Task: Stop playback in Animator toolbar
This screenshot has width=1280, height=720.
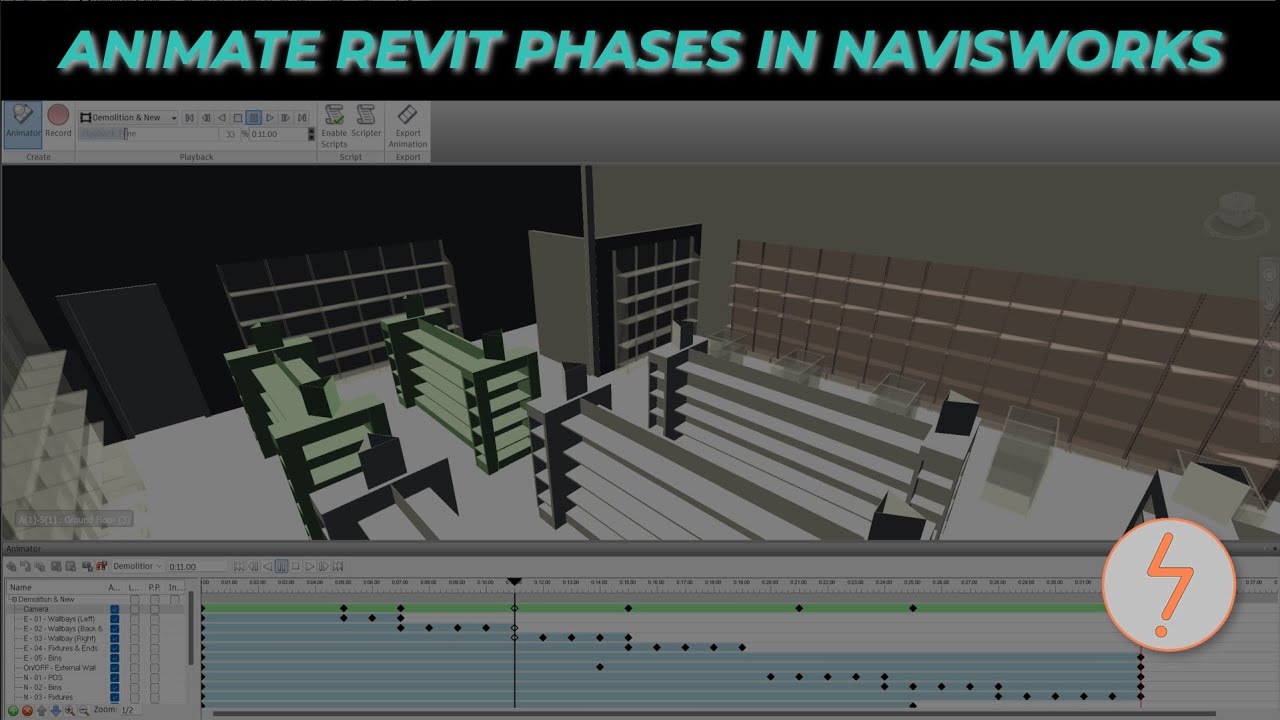Action: pyautogui.click(x=295, y=567)
